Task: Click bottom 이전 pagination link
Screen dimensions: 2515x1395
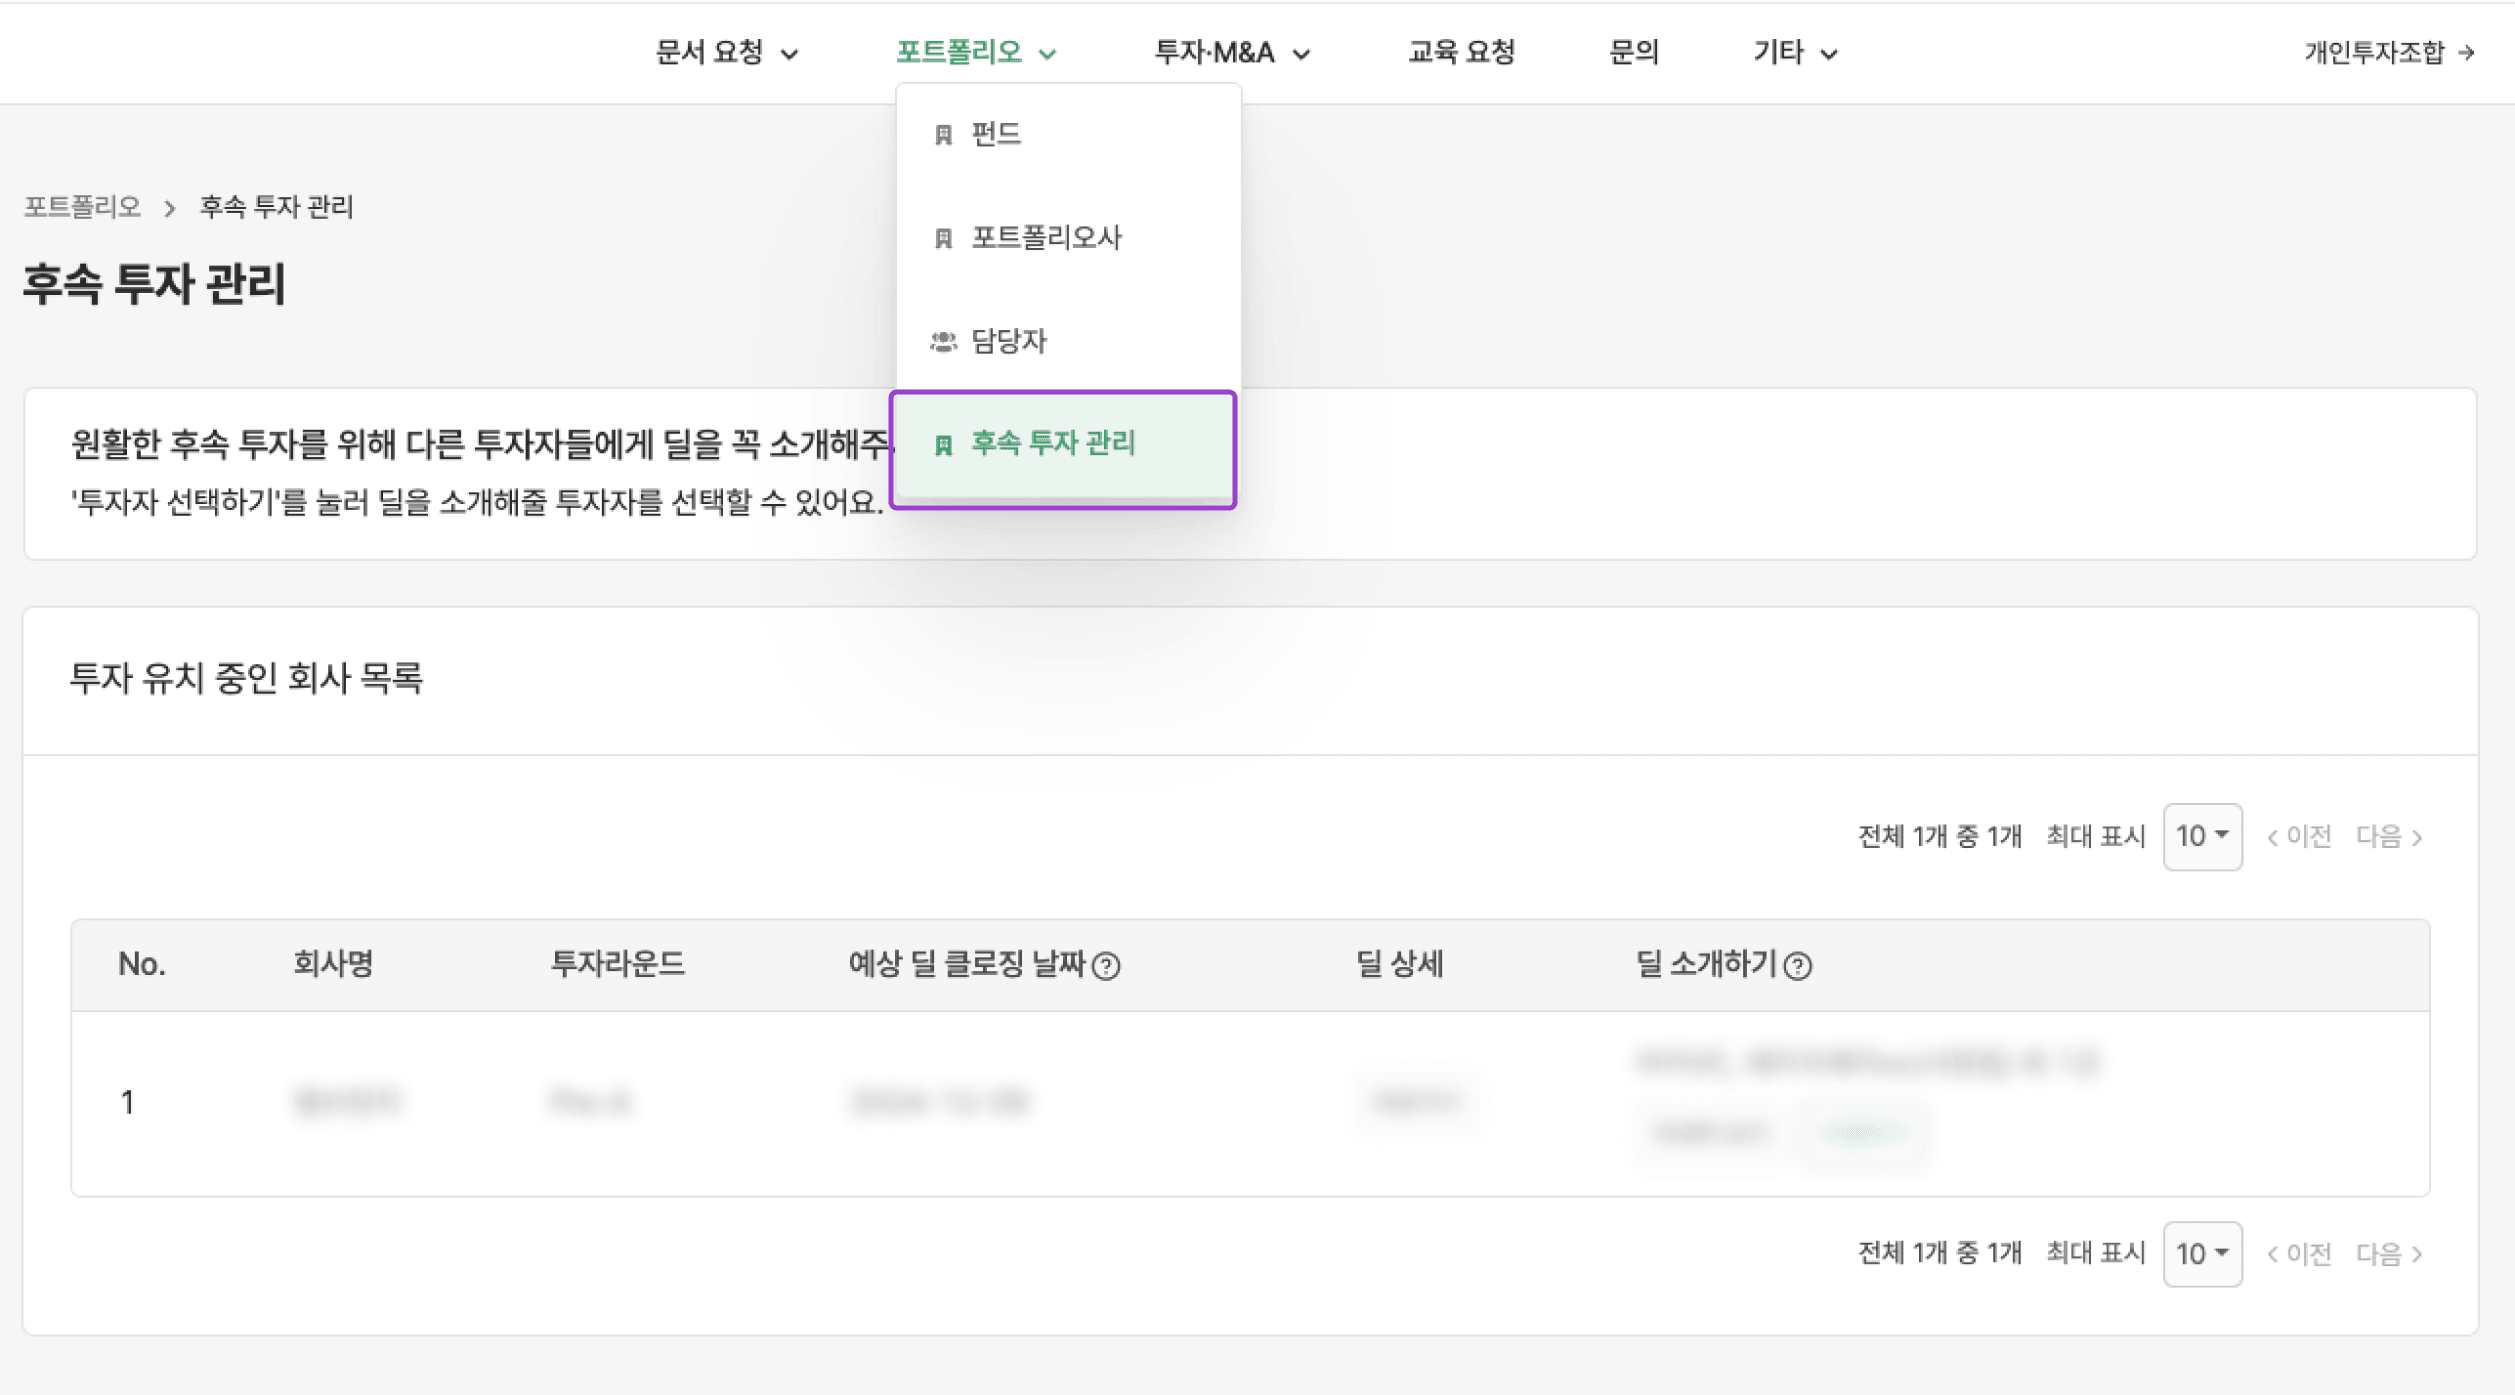Action: point(2299,1253)
